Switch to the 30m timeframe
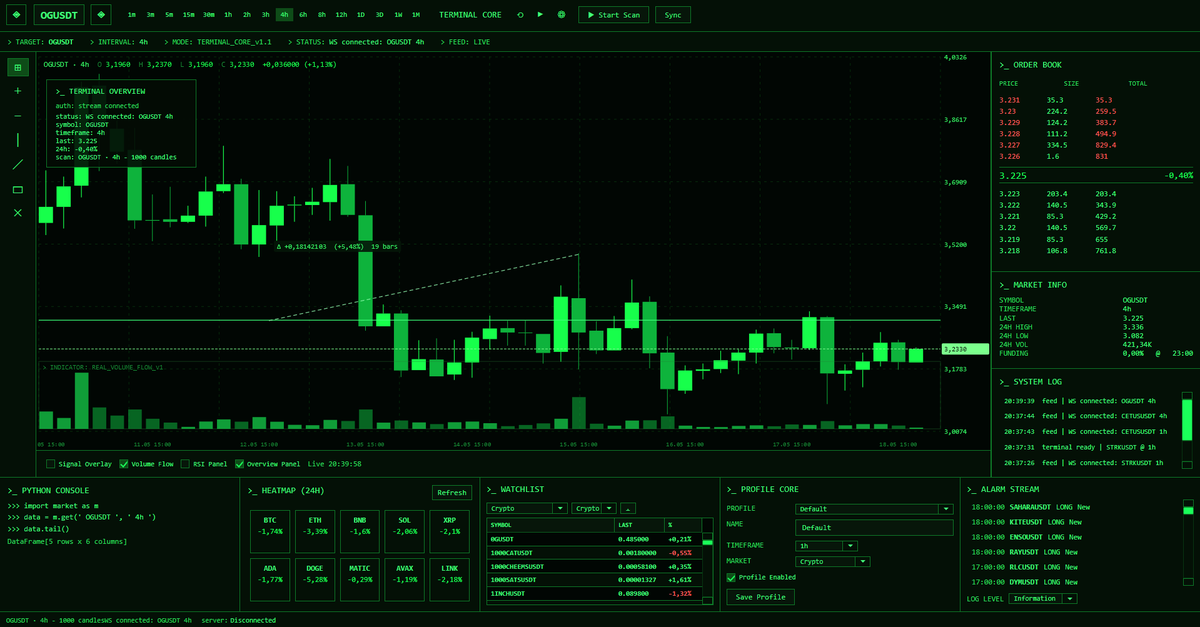Viewport: 1200px width, 627px height. coord(208,15)
